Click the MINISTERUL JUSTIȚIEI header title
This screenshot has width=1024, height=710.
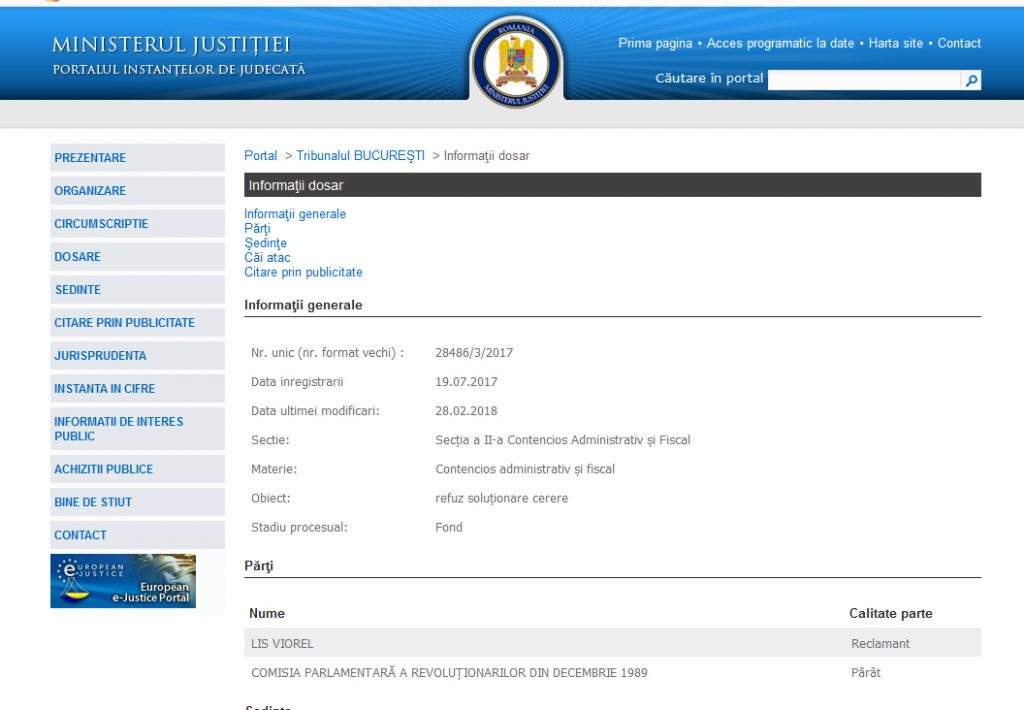pyautogui.click(x=171, y=46)
